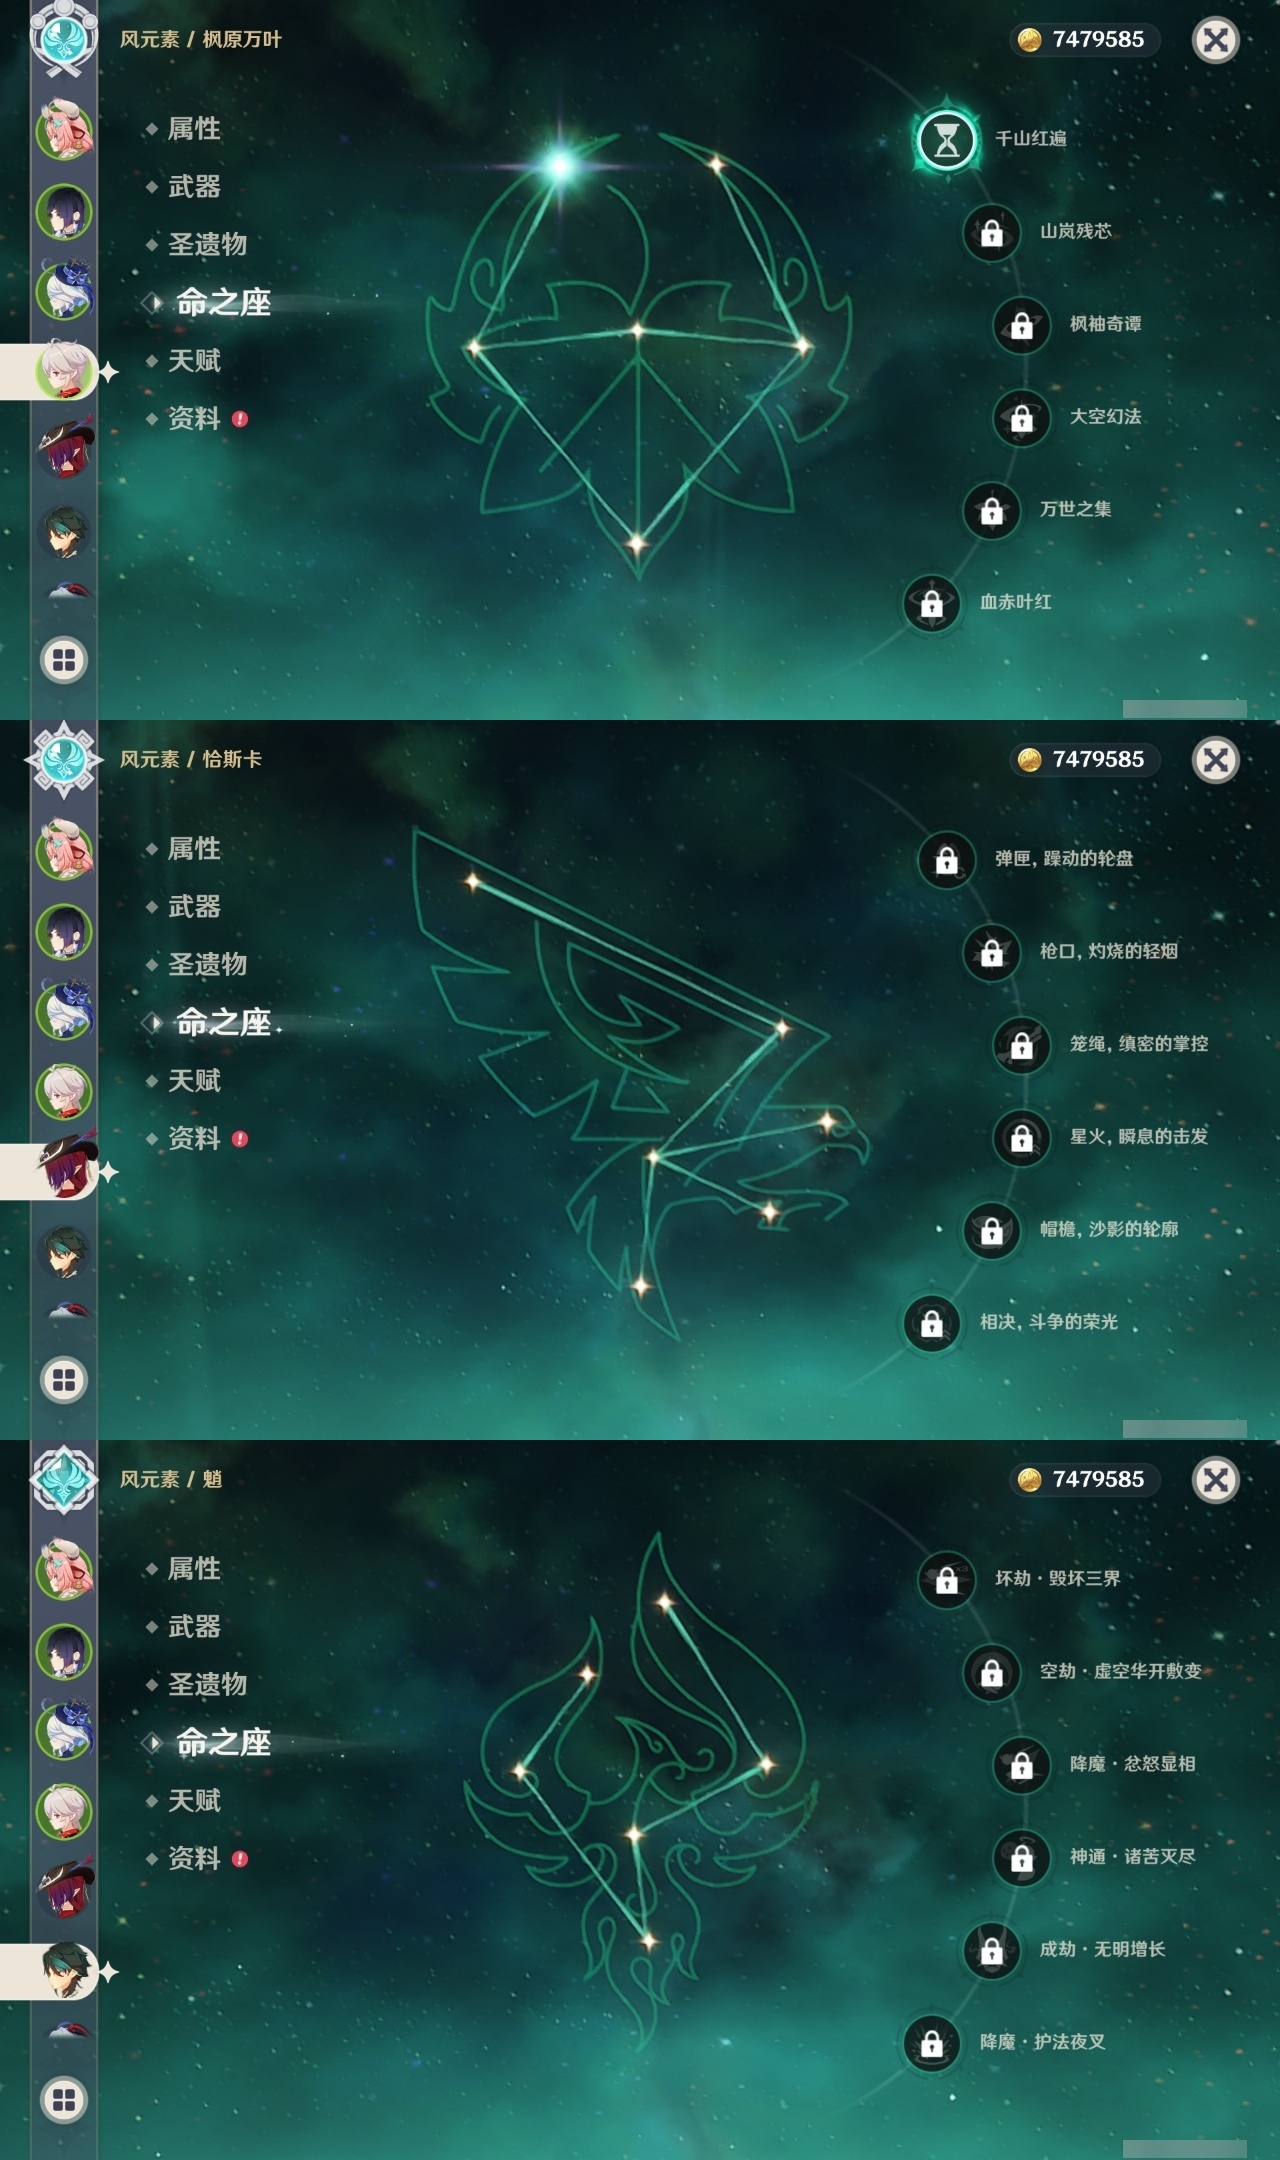This screenshot has width=1280, height=2160.
Task: Choose the 相决, 斗争的荣光 locked node
Action: click(x=931, y=1323)
